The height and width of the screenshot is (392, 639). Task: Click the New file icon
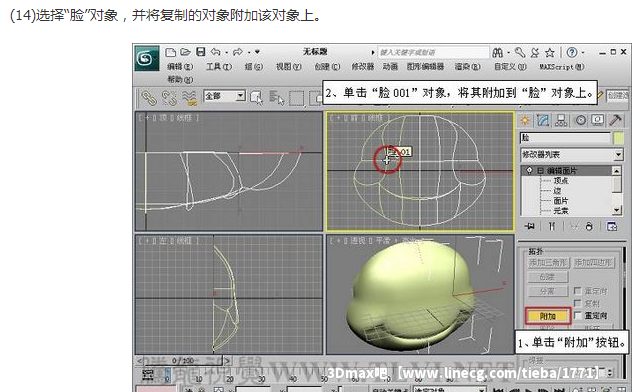click(x=170, y=52)
